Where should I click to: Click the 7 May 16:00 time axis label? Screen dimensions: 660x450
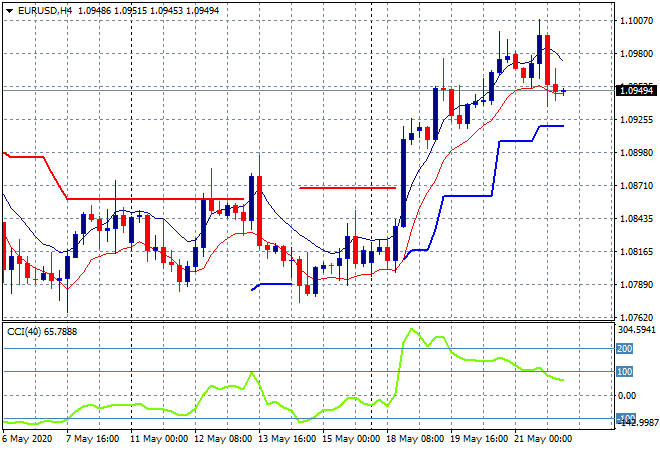(92, 439)
